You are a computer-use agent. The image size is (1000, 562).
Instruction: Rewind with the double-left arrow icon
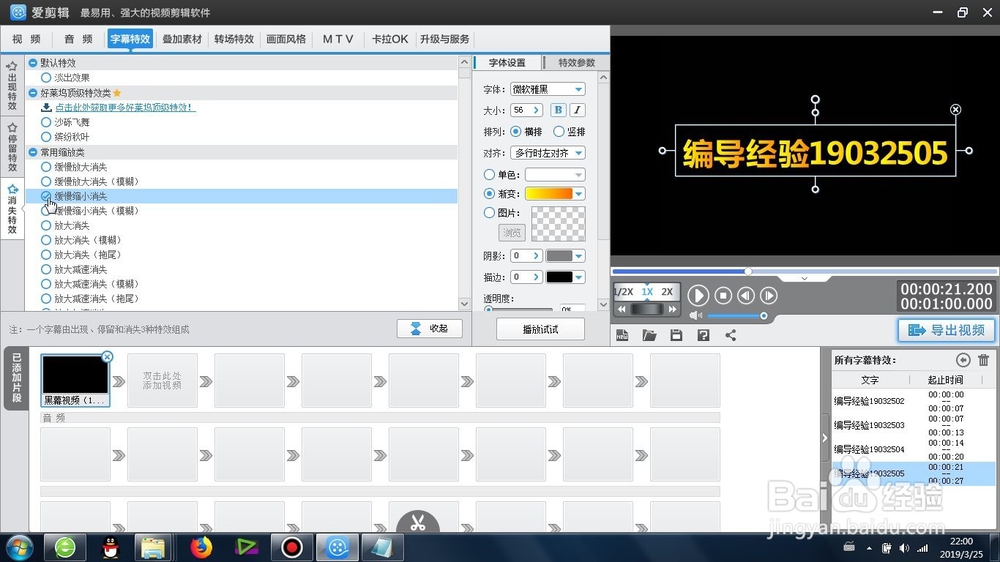(622, 309)
